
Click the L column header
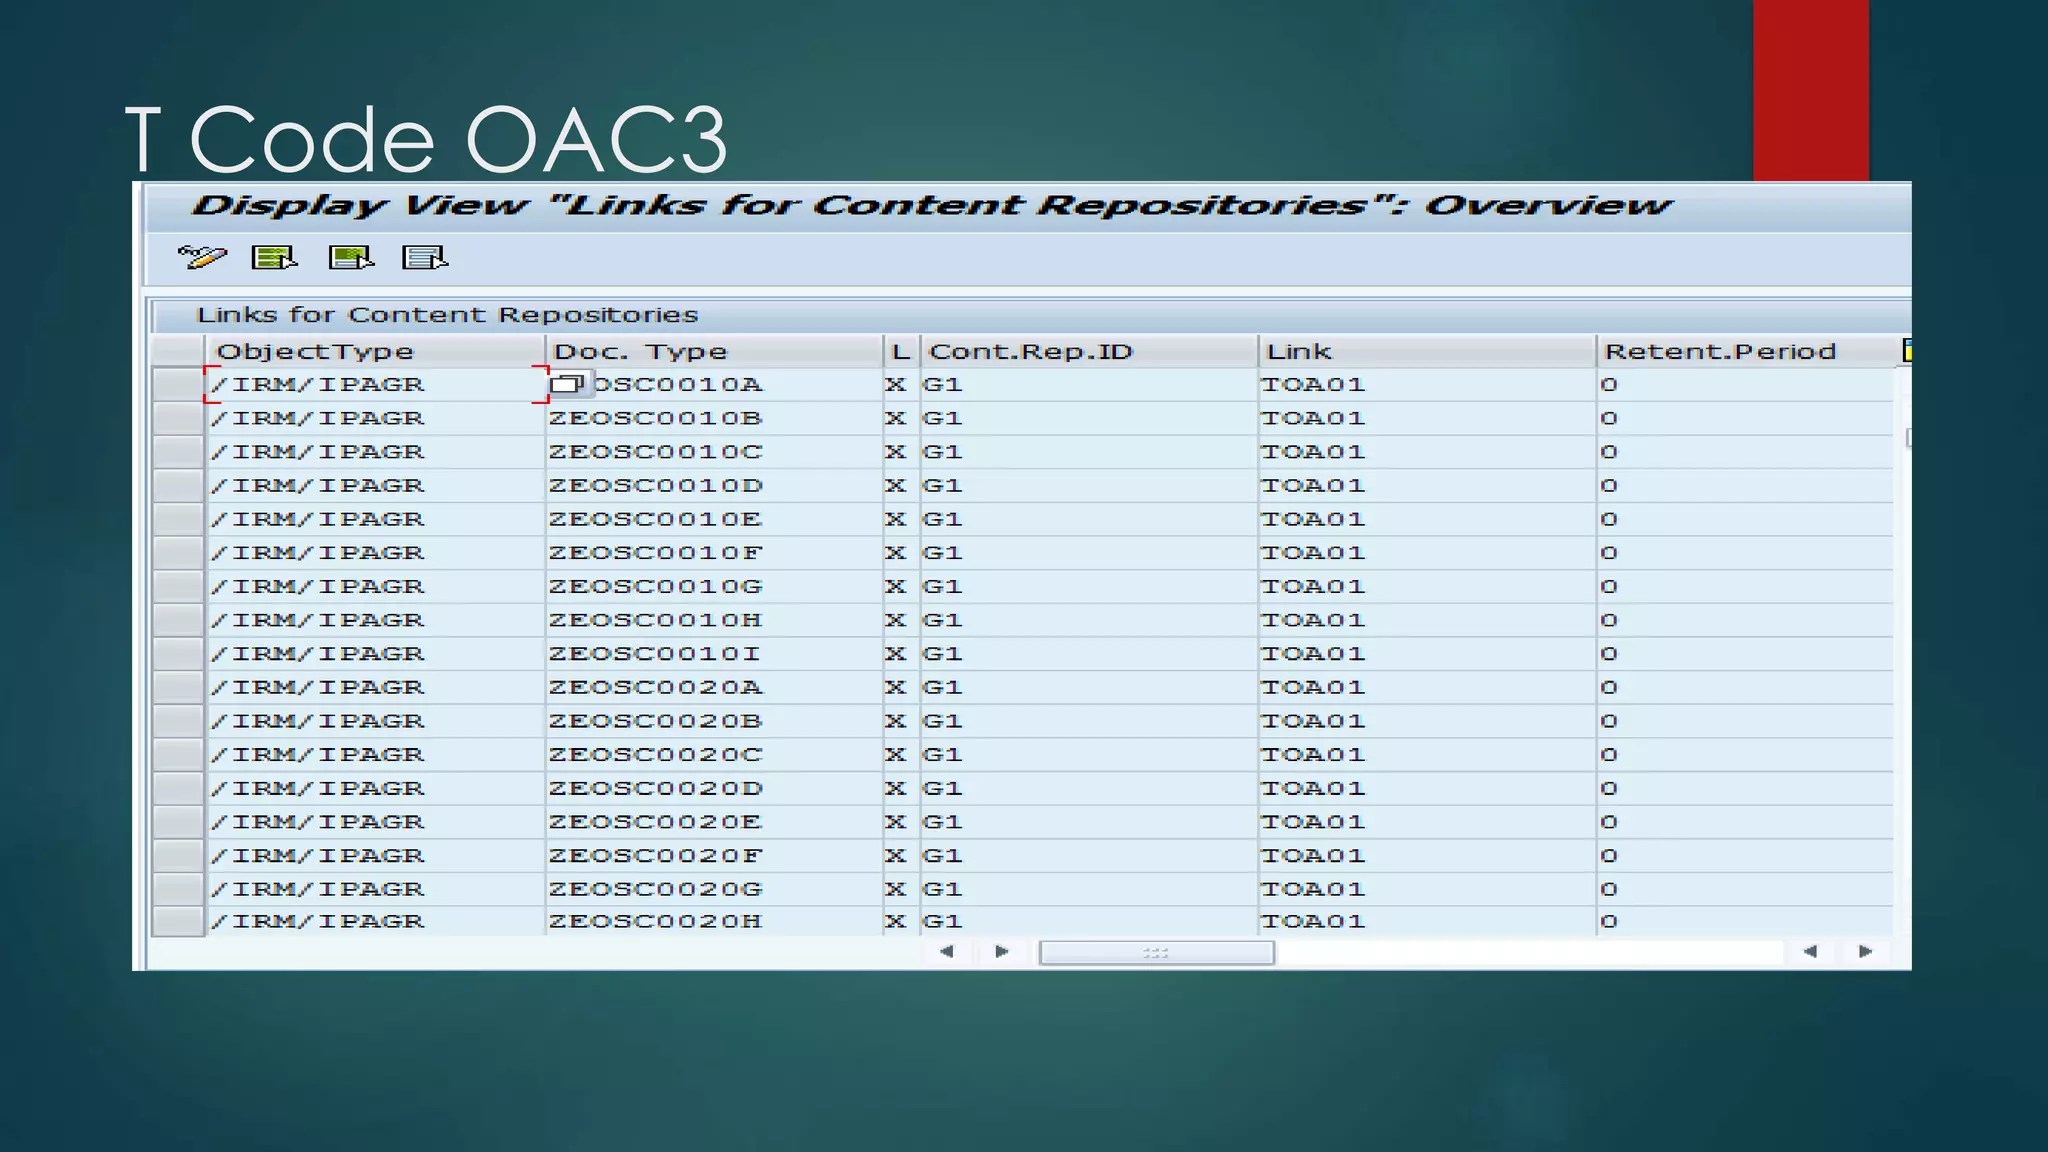pyautogui.click(x=902, y=351)
